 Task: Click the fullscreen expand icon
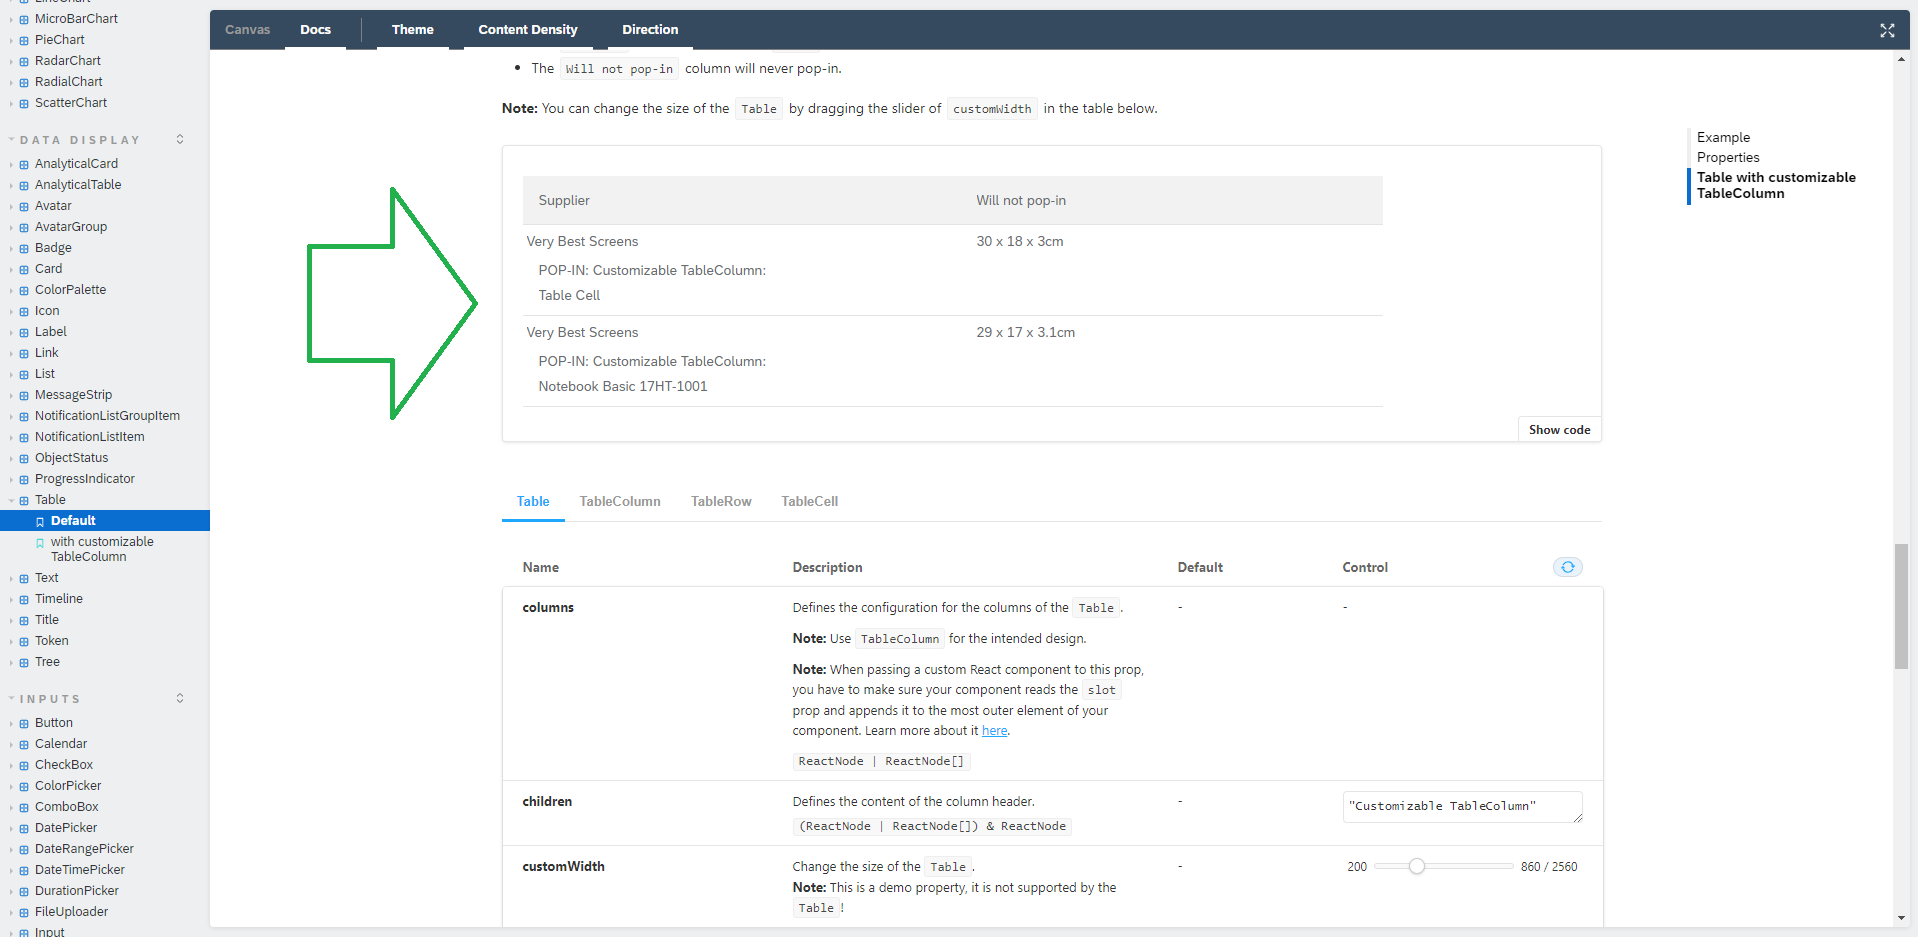point(1887,30)
